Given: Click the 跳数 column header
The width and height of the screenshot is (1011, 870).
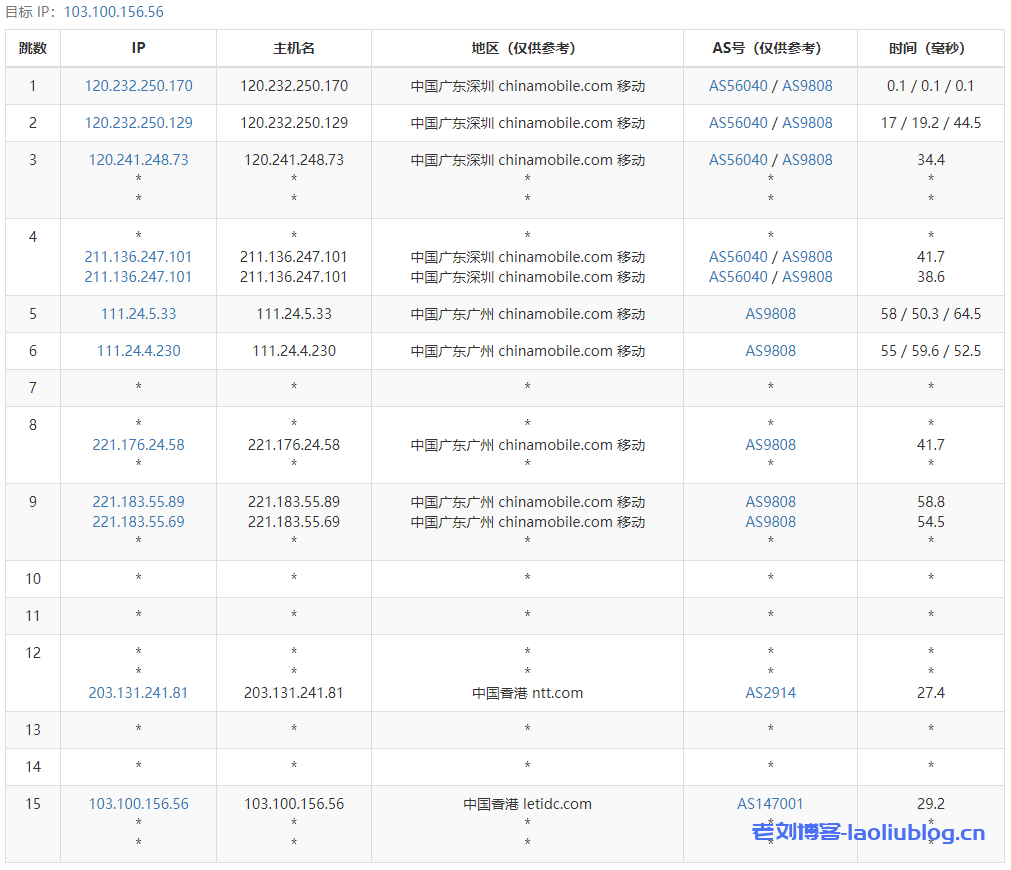Looking at the screenshot, I should [33, 48].
